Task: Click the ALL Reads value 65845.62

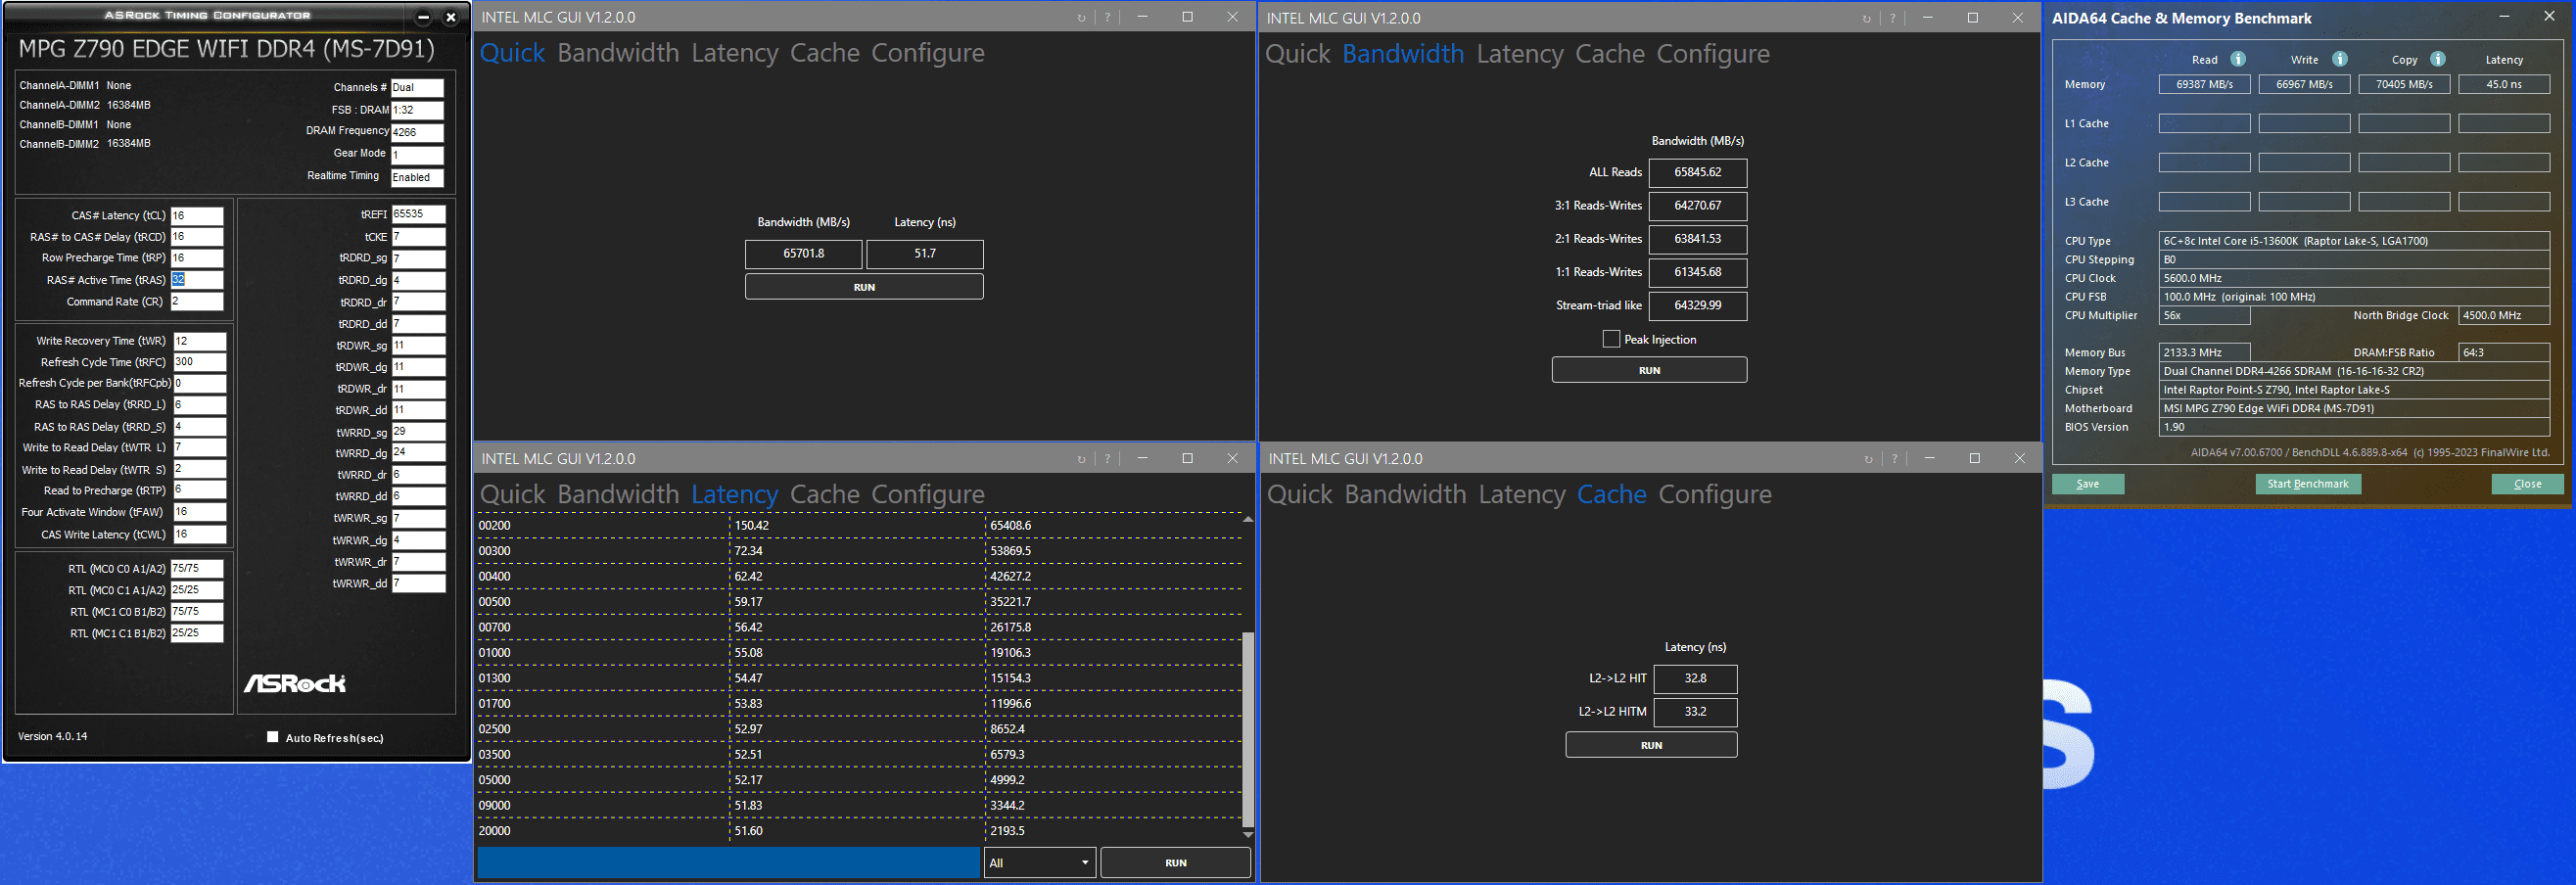Action: click(x=1697, y=172)
